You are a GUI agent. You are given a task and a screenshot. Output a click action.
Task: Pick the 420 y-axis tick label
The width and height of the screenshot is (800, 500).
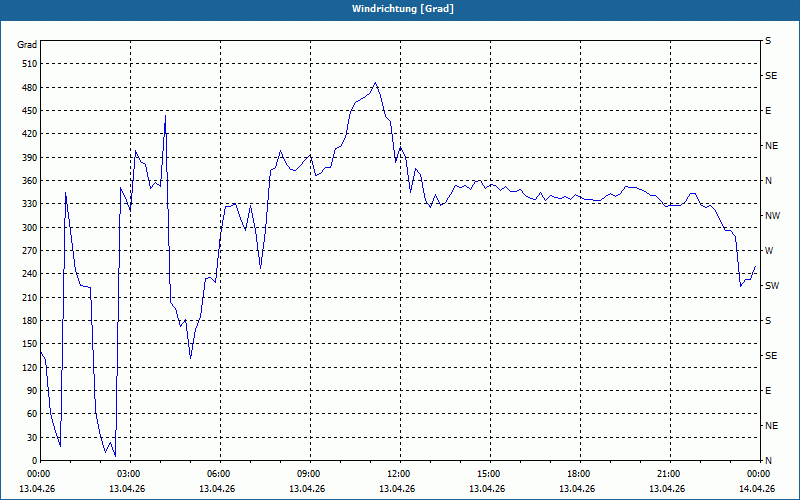point(30,134)
